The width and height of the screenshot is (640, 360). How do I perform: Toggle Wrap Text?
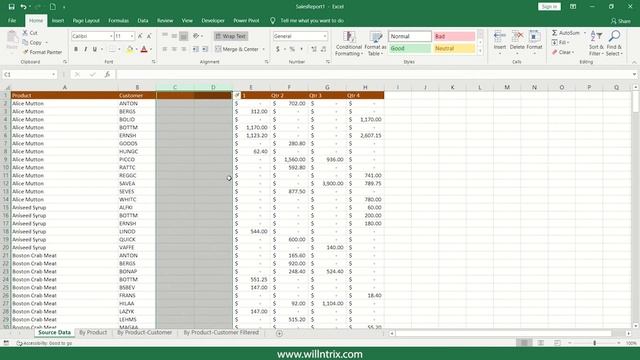[x=231, y=36]
